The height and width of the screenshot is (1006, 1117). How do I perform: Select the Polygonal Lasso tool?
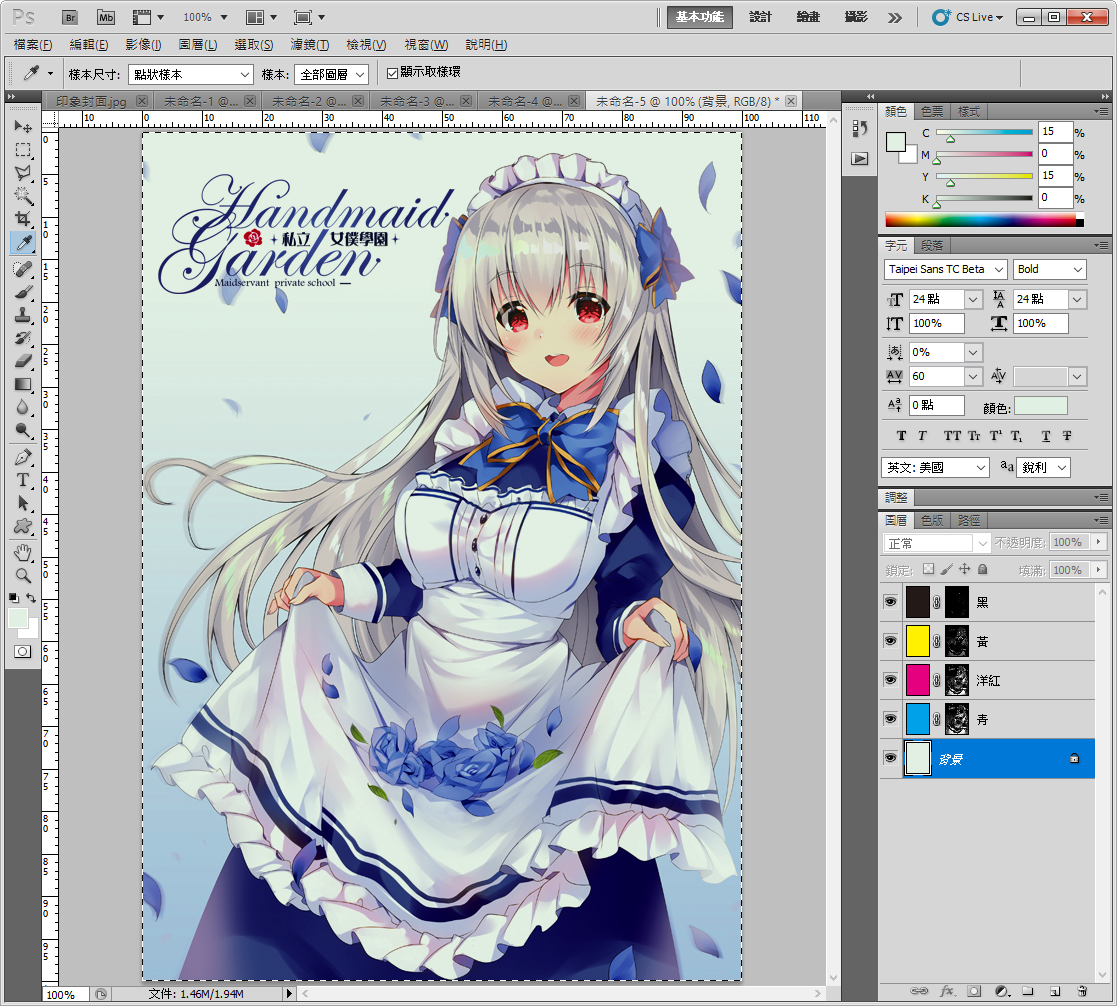pyautogui.click(x=23, y=173)
